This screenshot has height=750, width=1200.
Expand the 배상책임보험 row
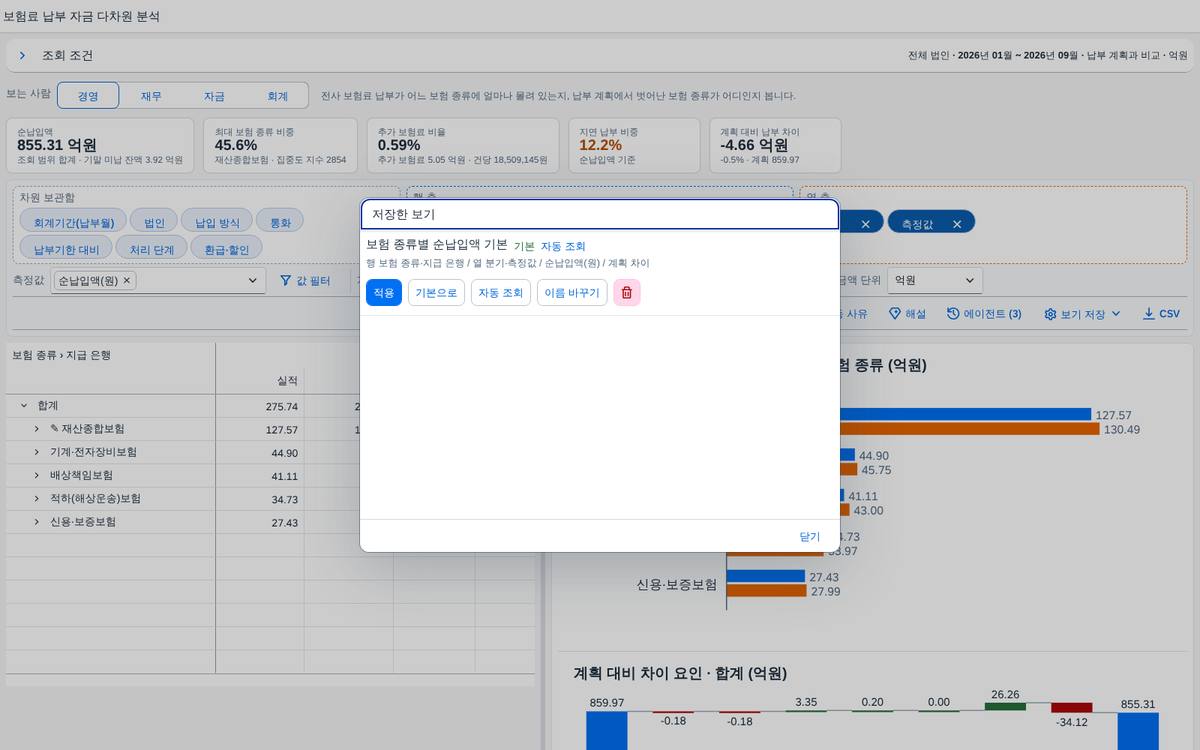36,476
